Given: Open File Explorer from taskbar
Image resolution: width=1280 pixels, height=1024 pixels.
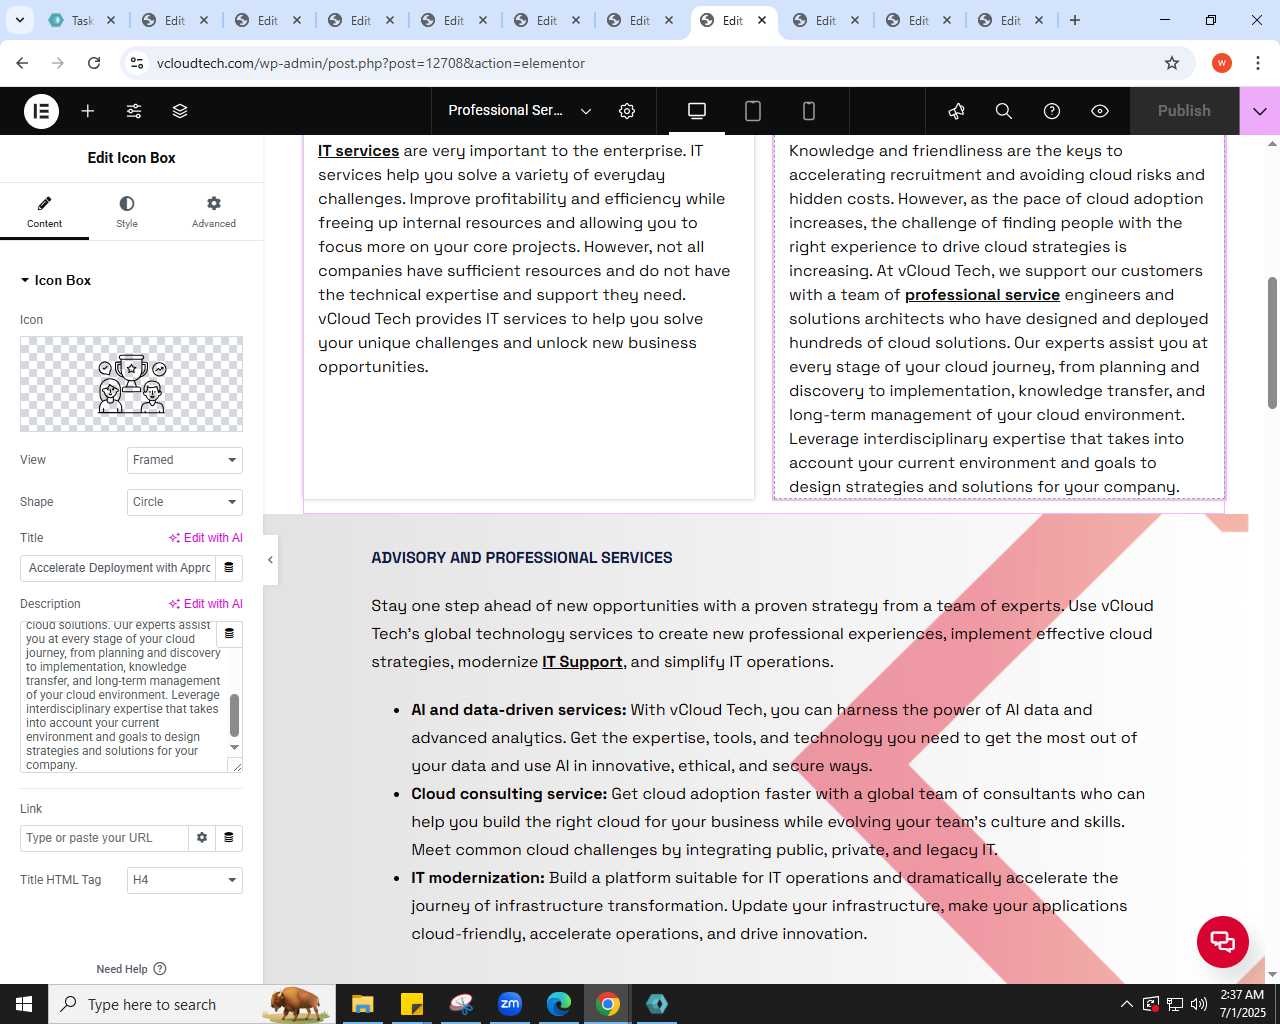Looking at the screenshot, I should [x=362, y=1004].
